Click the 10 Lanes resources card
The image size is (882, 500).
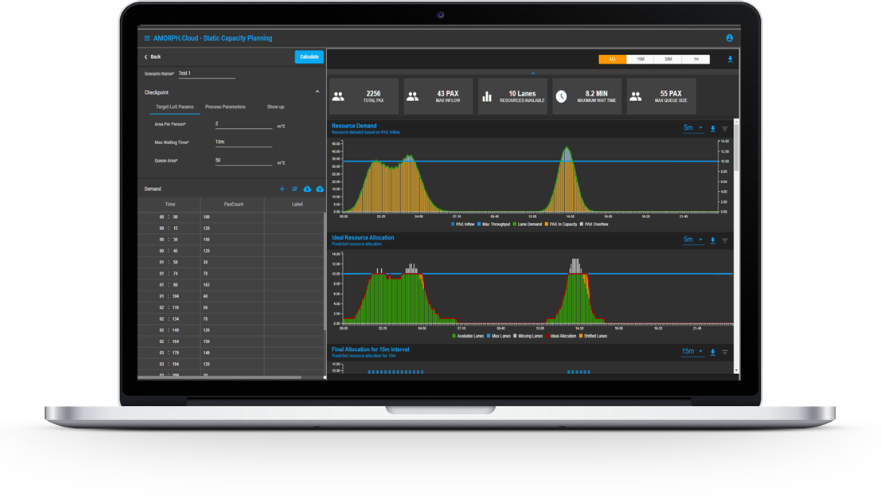pyautogui.click(x=512, y=97)
